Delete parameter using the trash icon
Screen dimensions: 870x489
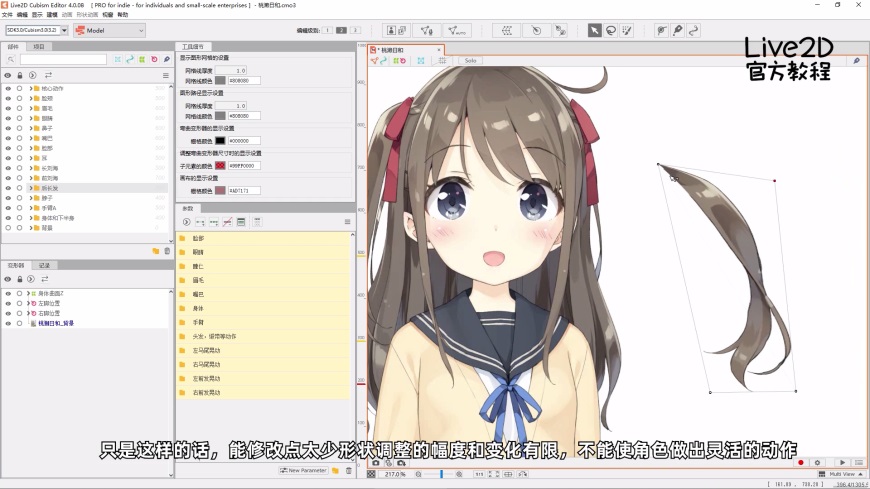click(348, 470)
